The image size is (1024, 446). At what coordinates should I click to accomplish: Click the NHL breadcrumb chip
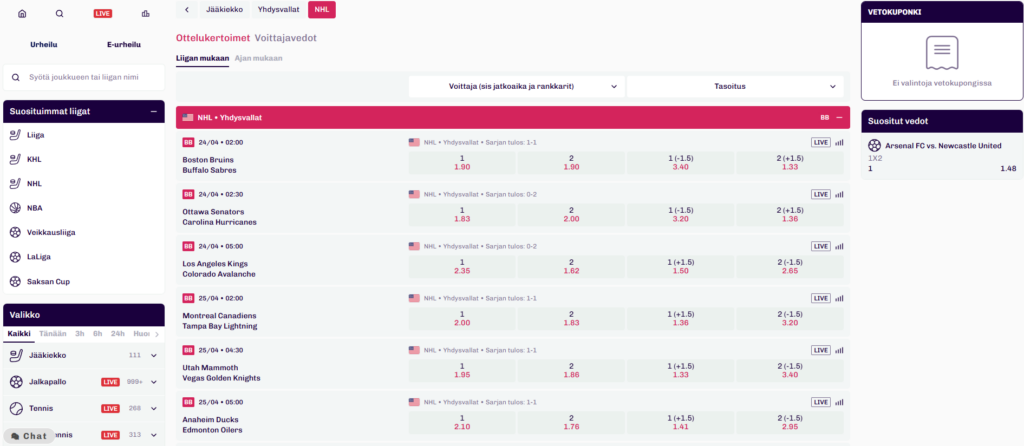coord(322,10)
